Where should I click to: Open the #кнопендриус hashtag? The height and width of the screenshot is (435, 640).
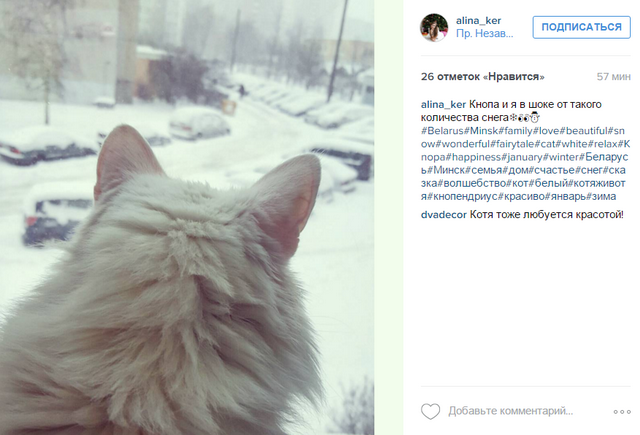462,196
